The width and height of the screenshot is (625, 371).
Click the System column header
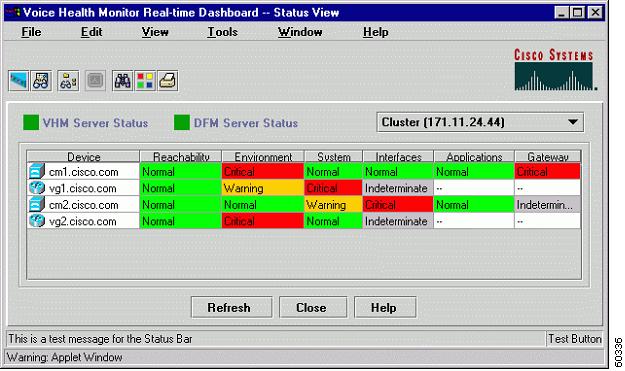(x=334, y=157)
